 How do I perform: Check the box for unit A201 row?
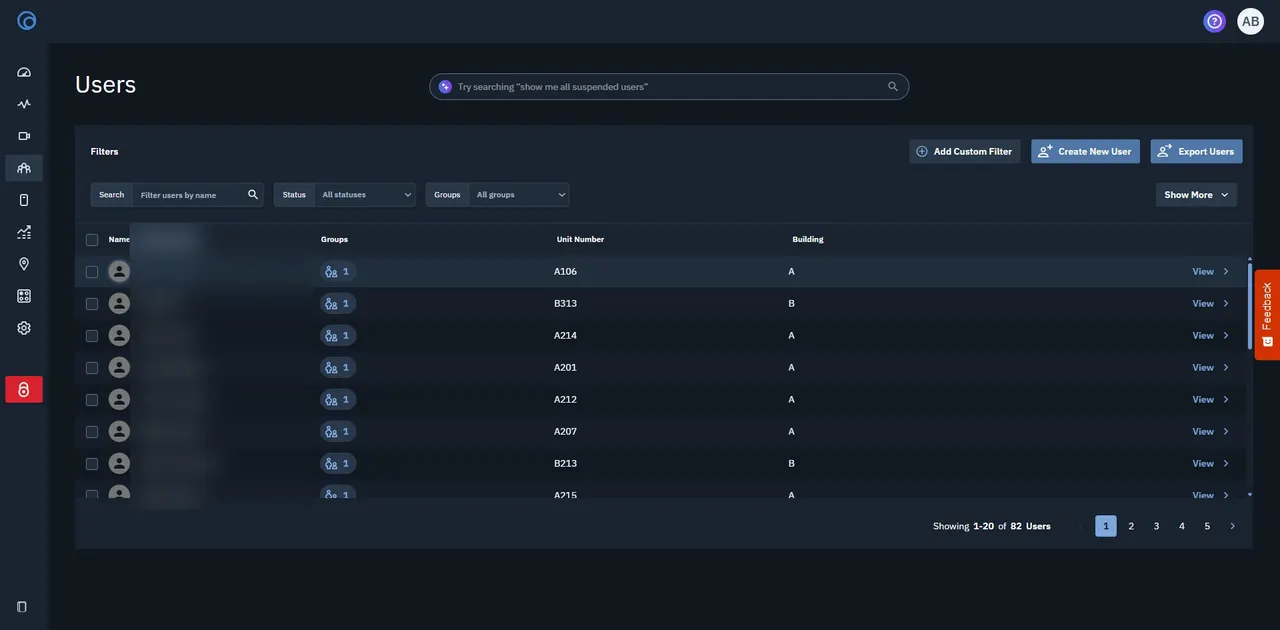[x=92, y=368]
